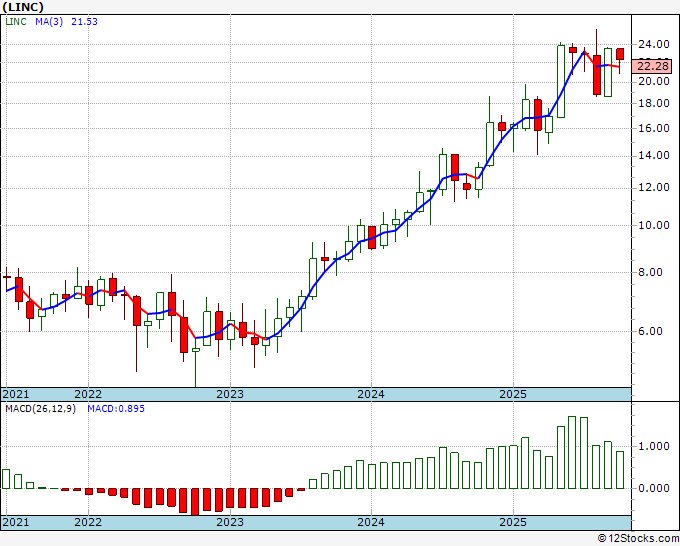The image size is (680, 546).
Task: Click 2025 on the price chart timeline
Action: tap(513, 394)
